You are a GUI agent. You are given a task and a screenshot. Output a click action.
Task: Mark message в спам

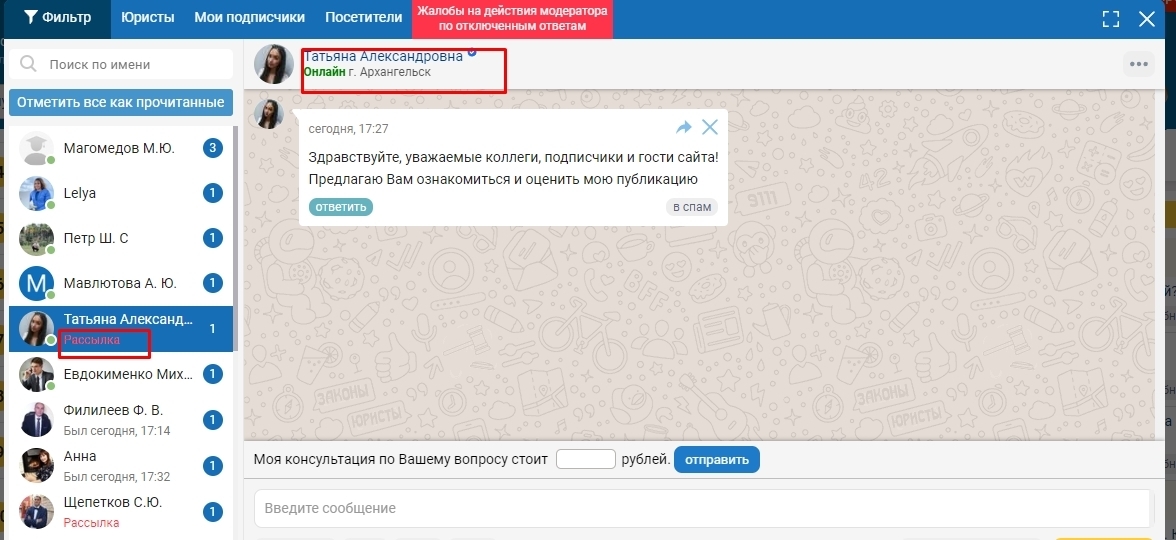(692, 207)
